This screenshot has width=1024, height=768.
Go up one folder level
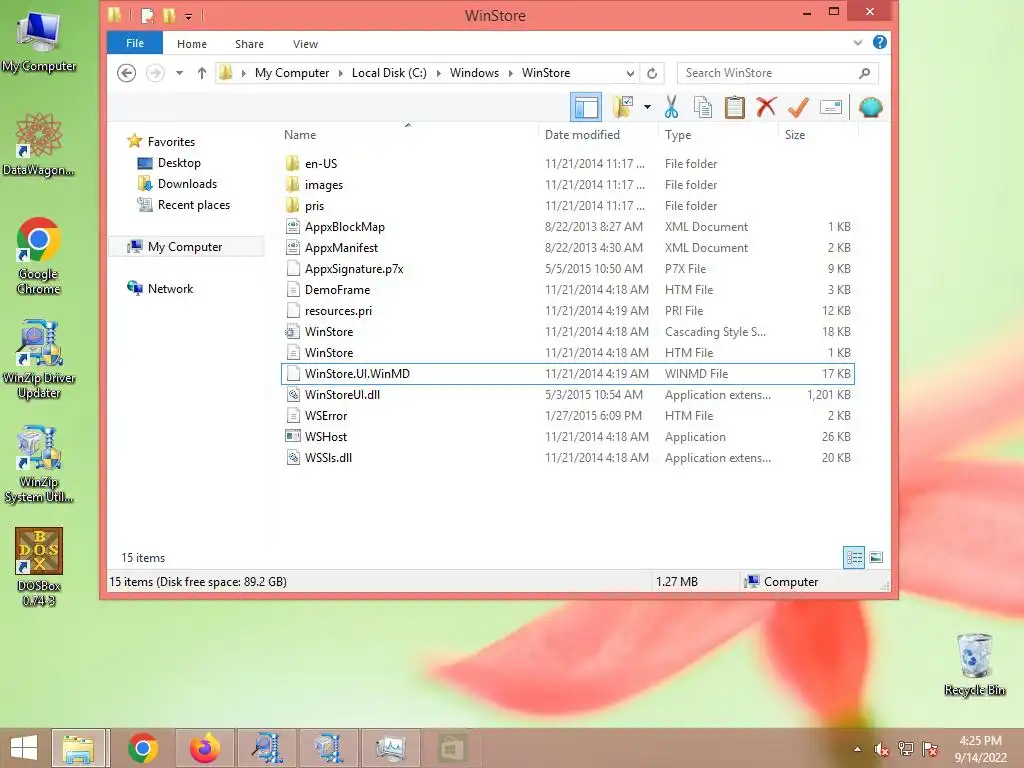[202, 73]
